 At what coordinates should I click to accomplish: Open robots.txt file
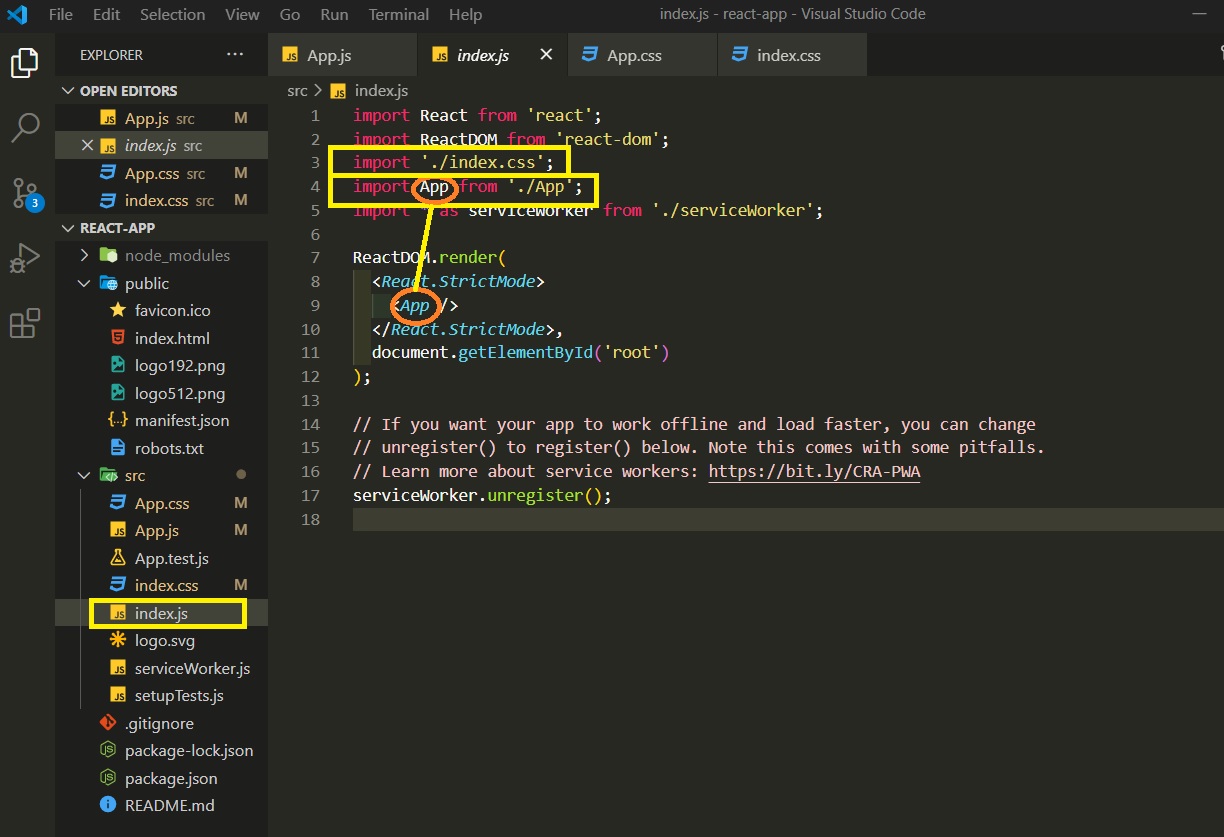coord(160,448)
